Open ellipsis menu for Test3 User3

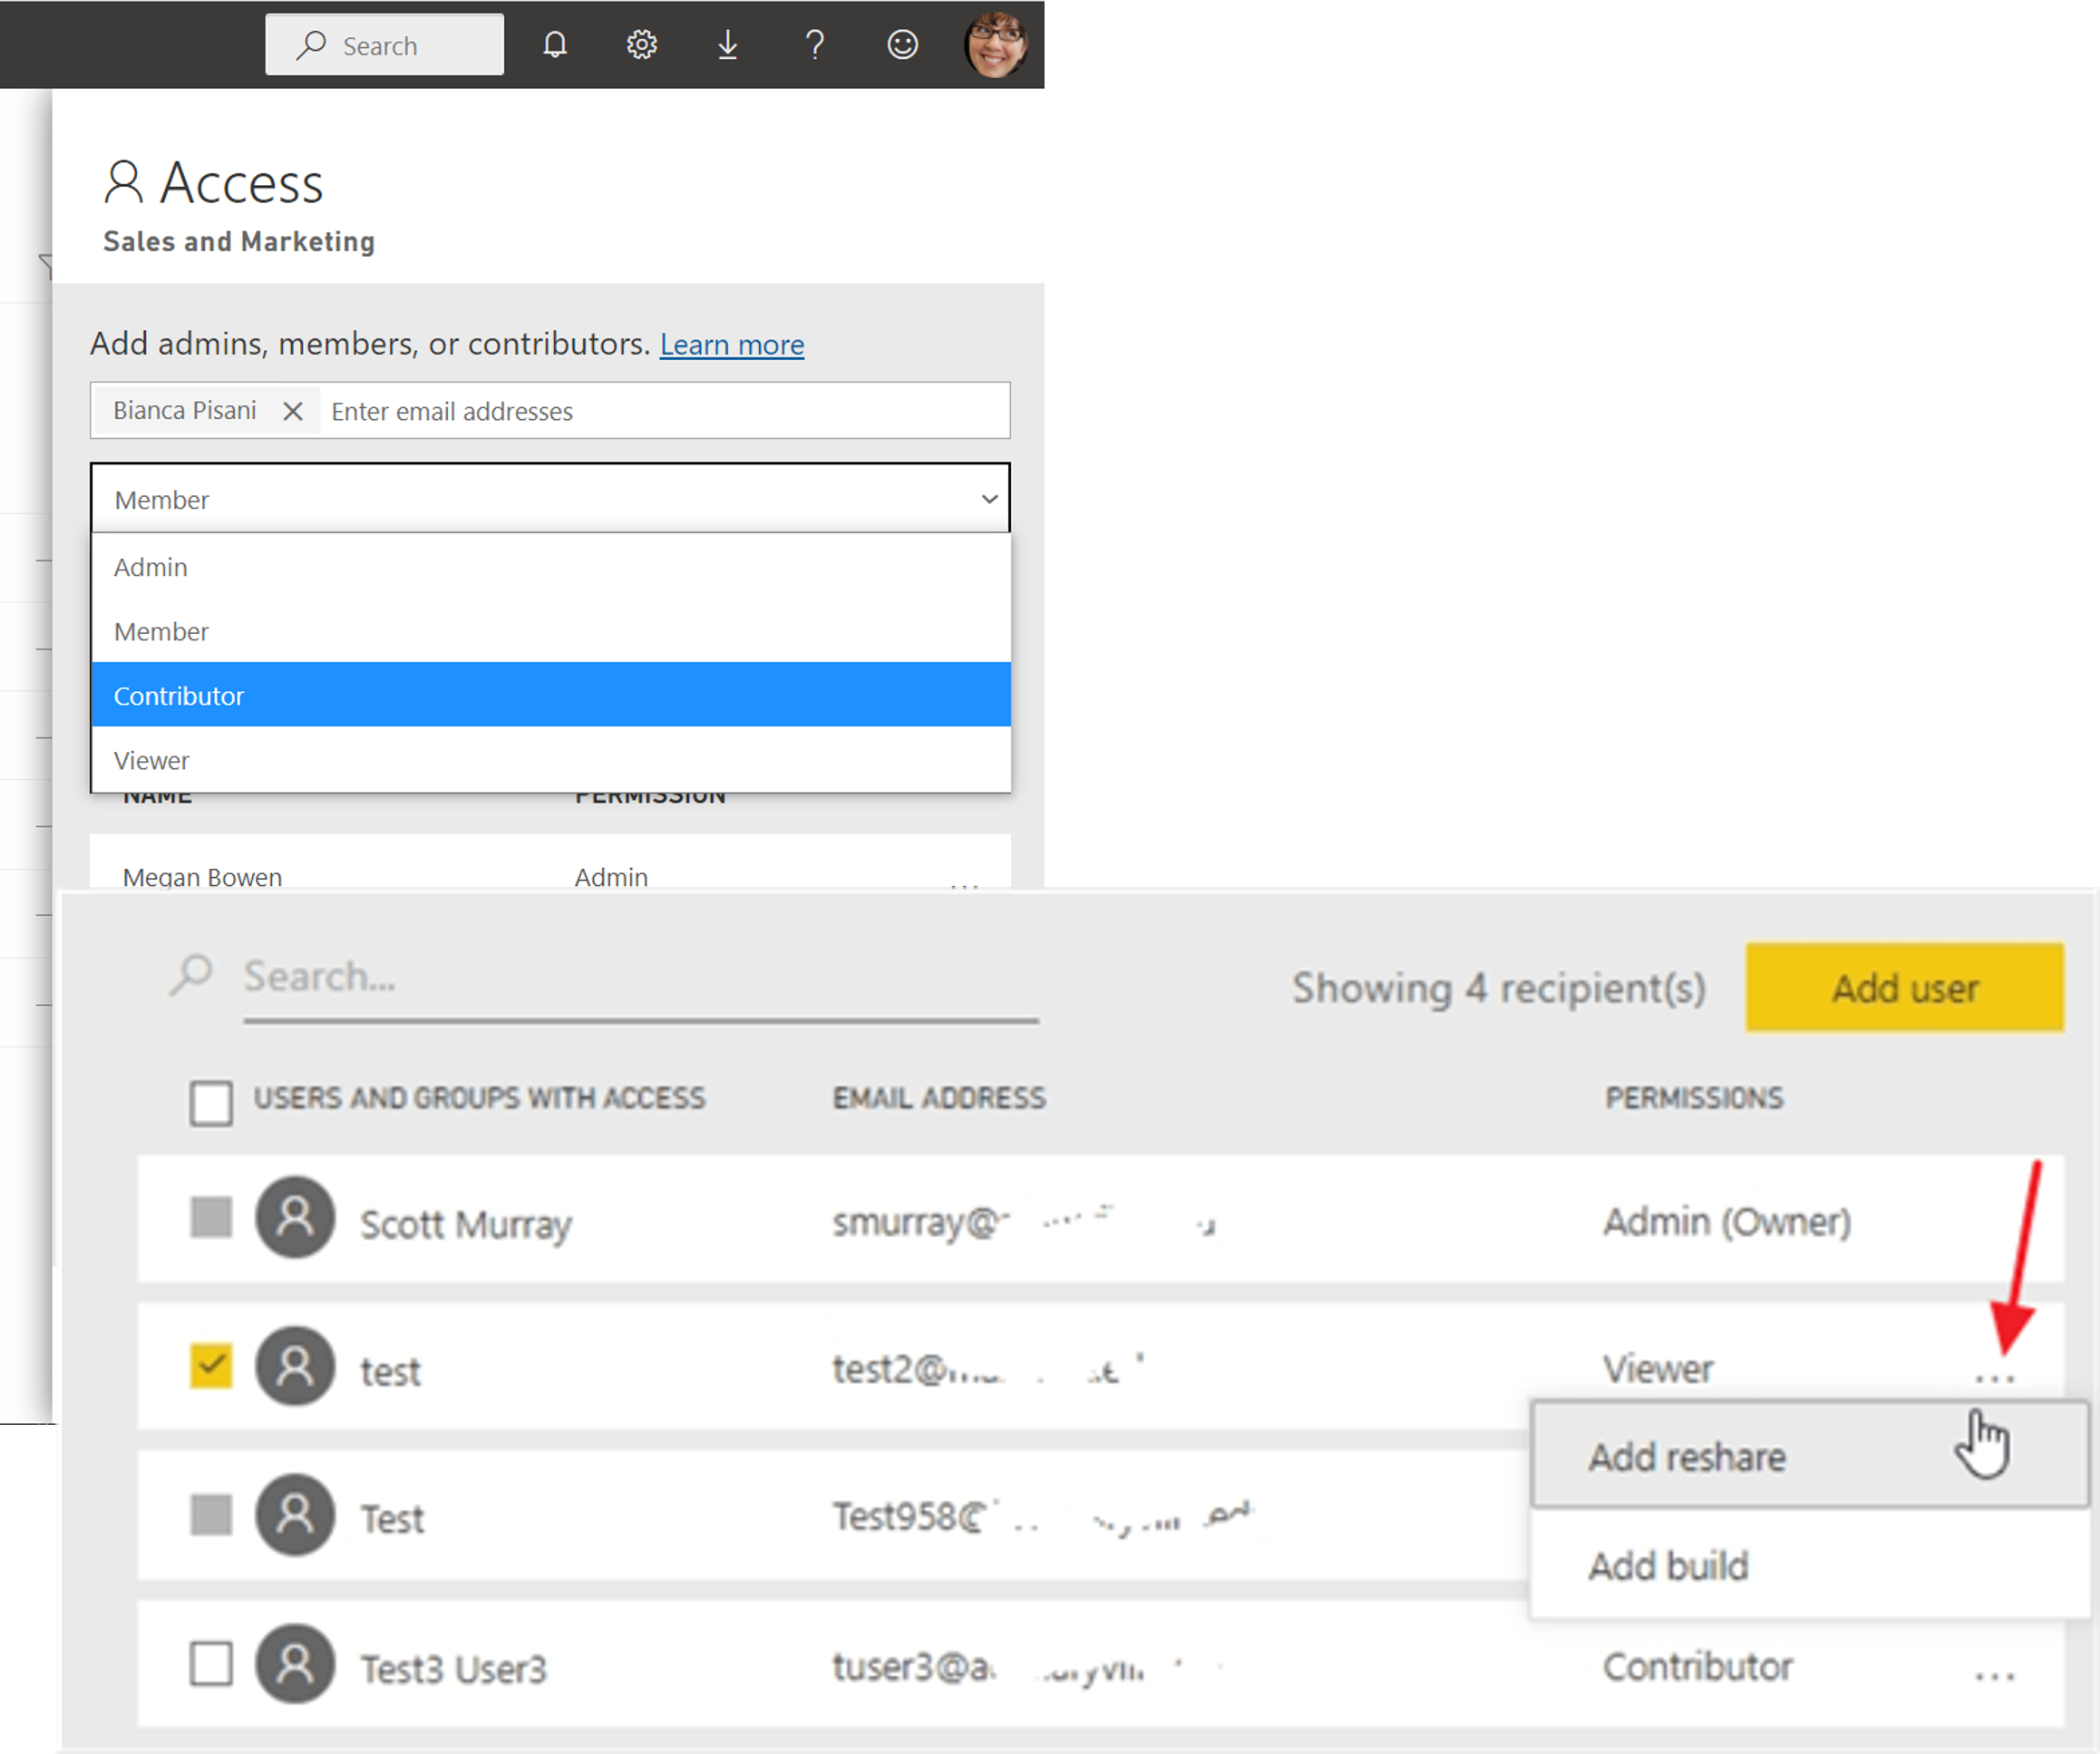[1994, 1676]
